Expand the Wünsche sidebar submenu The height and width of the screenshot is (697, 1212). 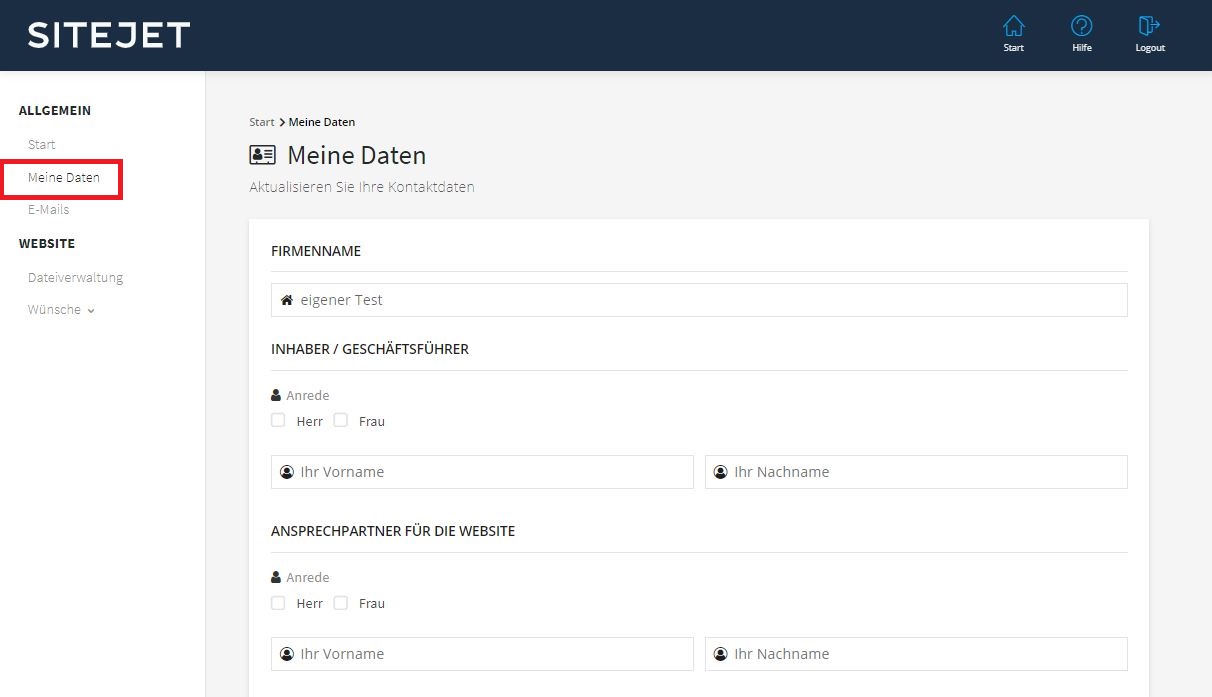[x=61, y=310]
